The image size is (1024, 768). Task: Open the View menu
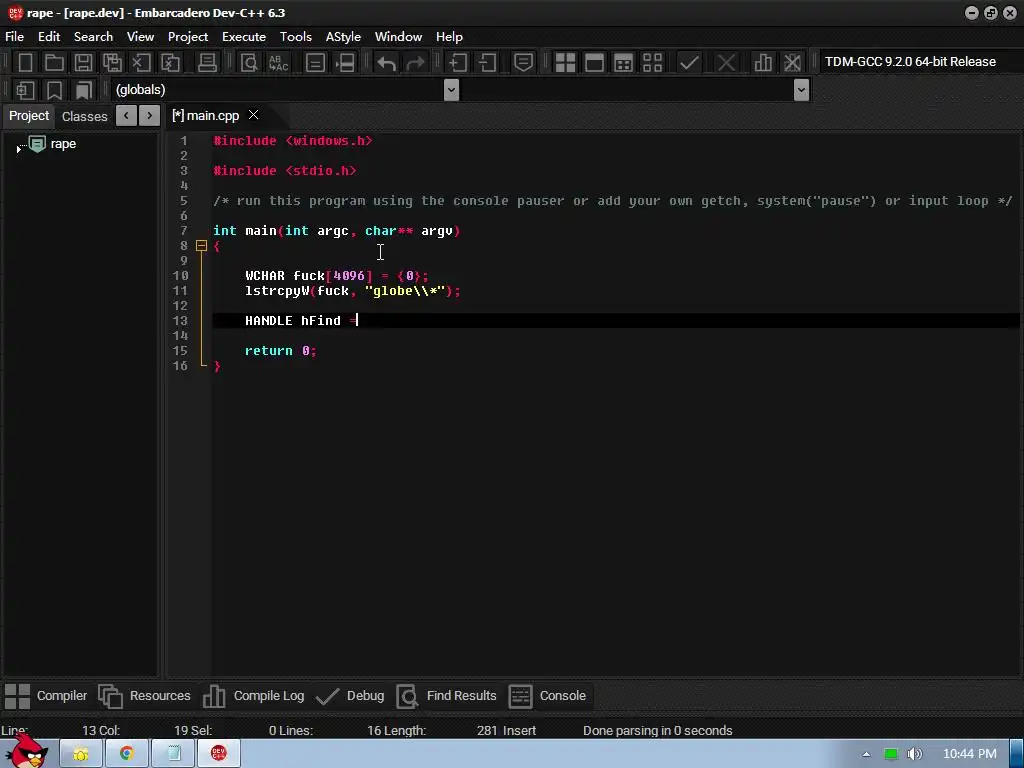tap(140, 37)
